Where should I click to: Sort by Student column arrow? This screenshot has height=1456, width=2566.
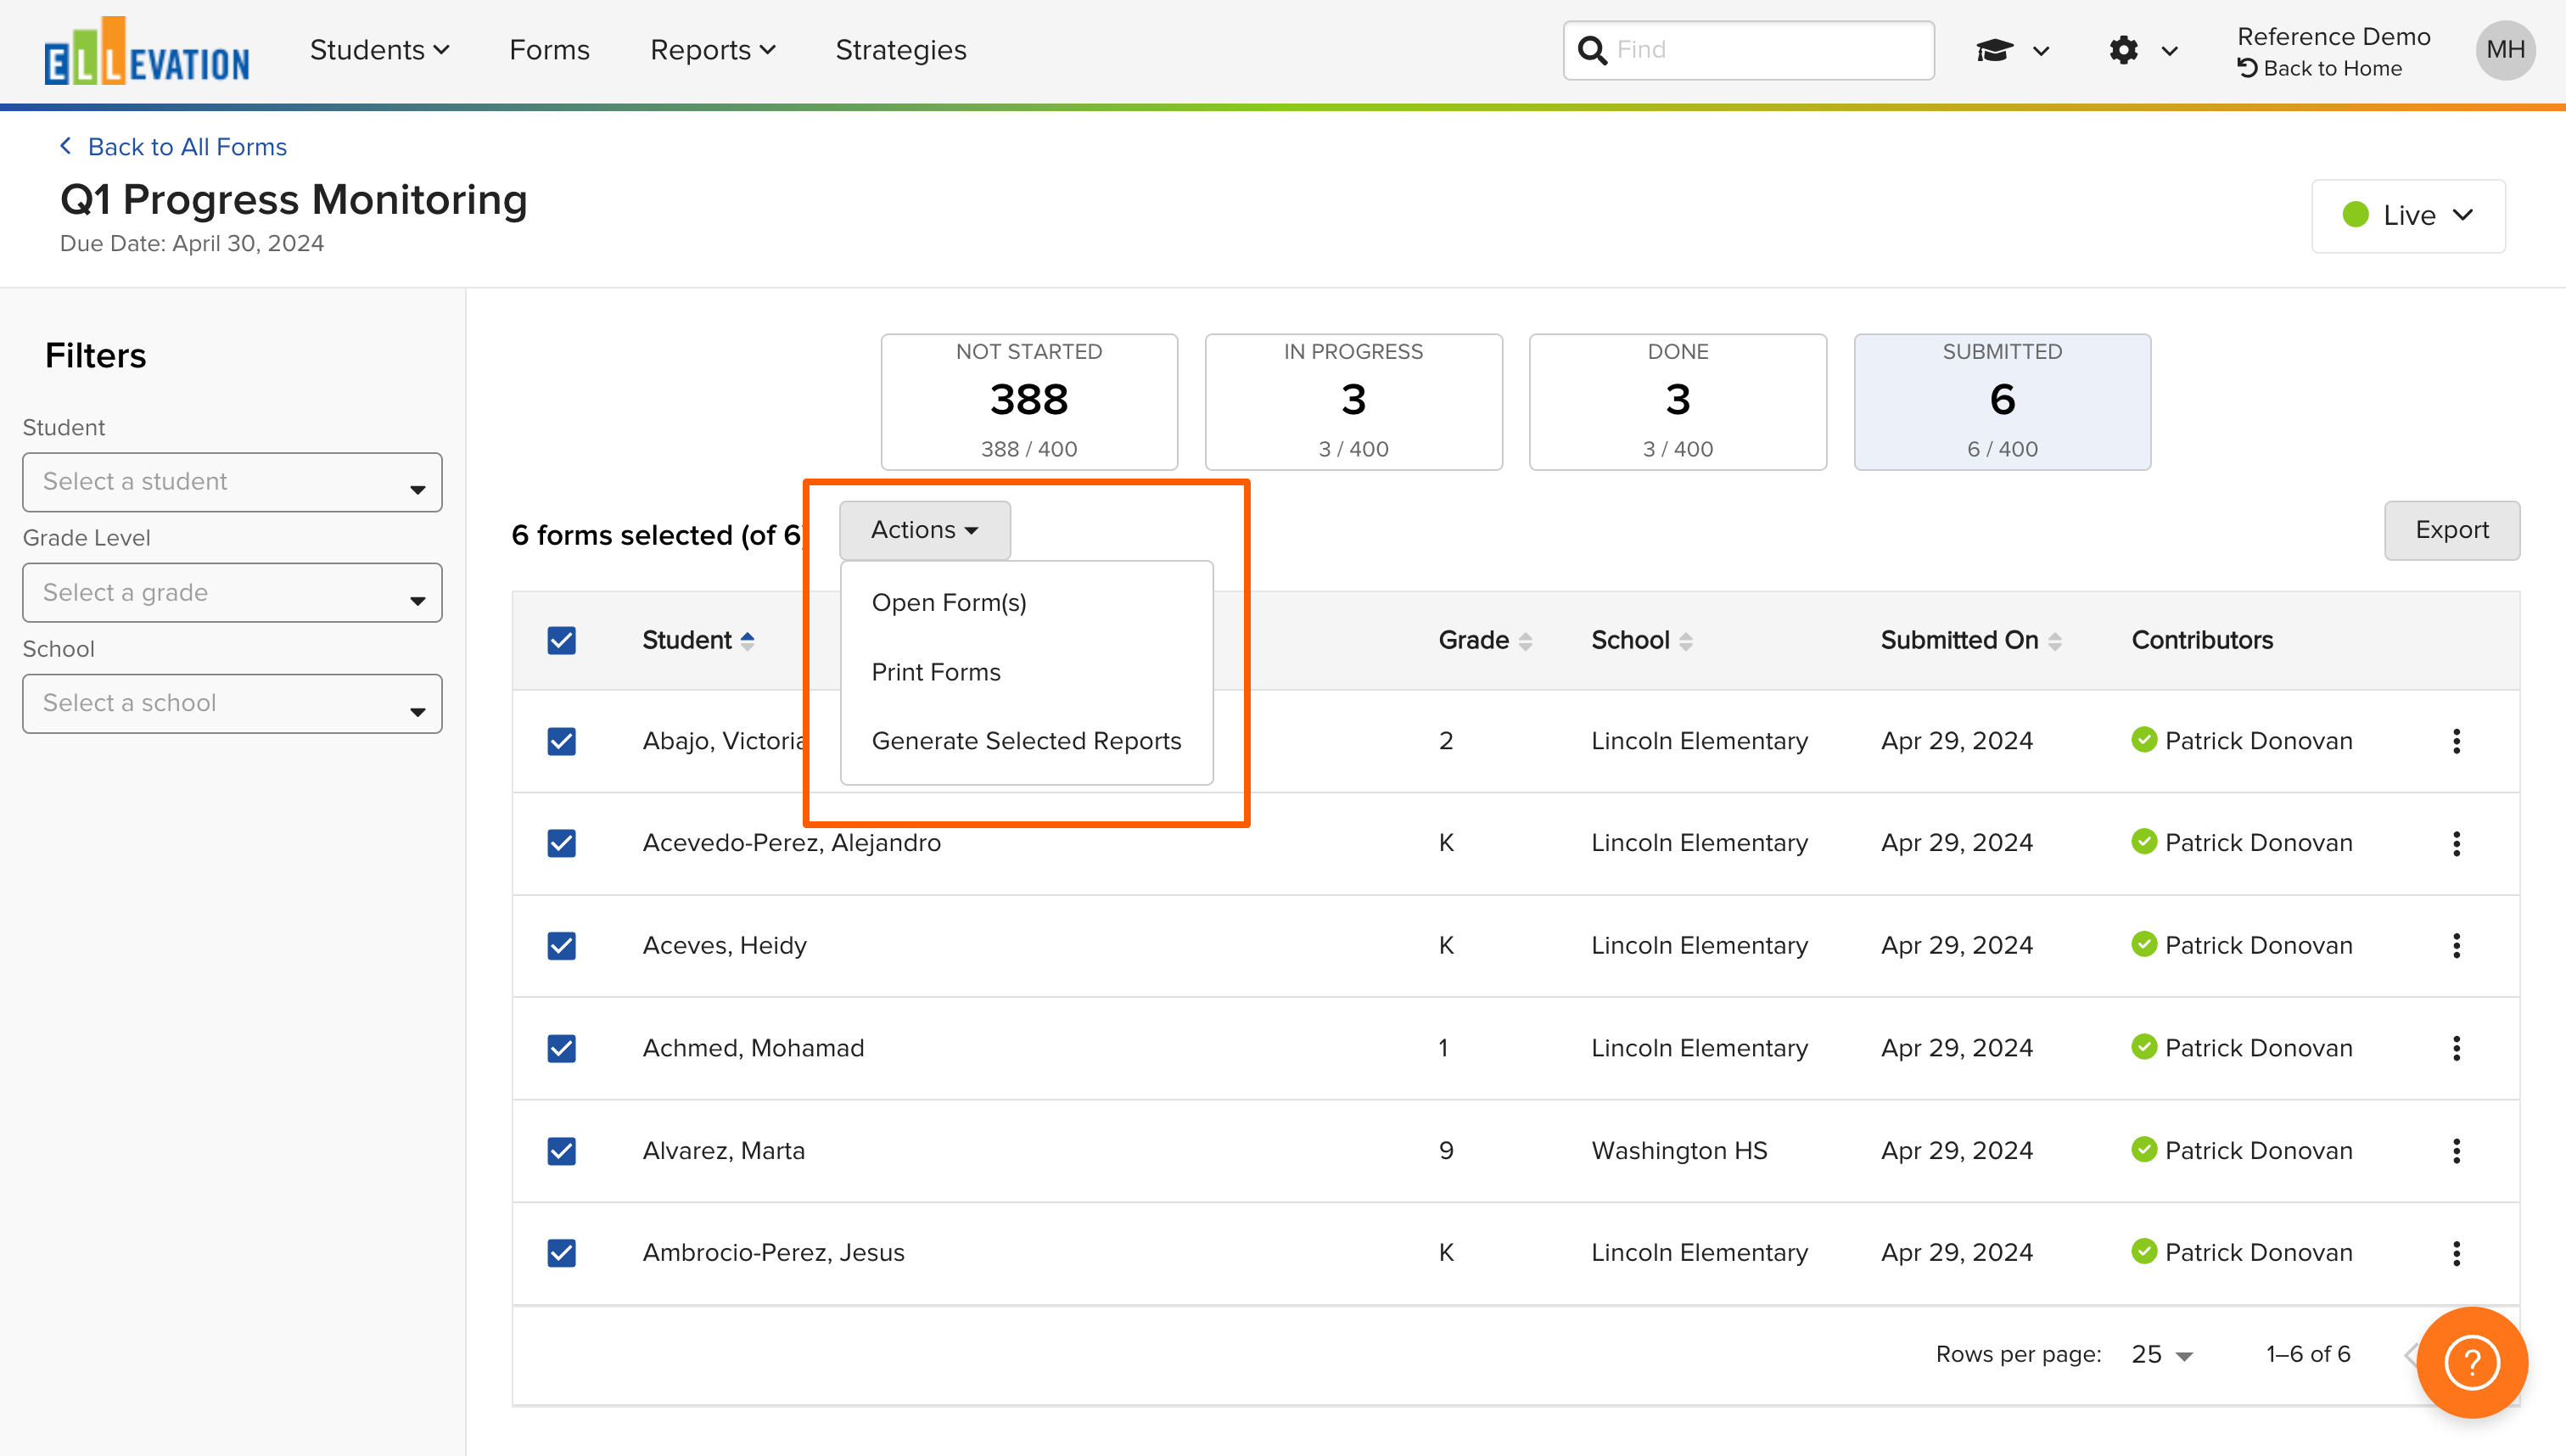pos(747,641)
